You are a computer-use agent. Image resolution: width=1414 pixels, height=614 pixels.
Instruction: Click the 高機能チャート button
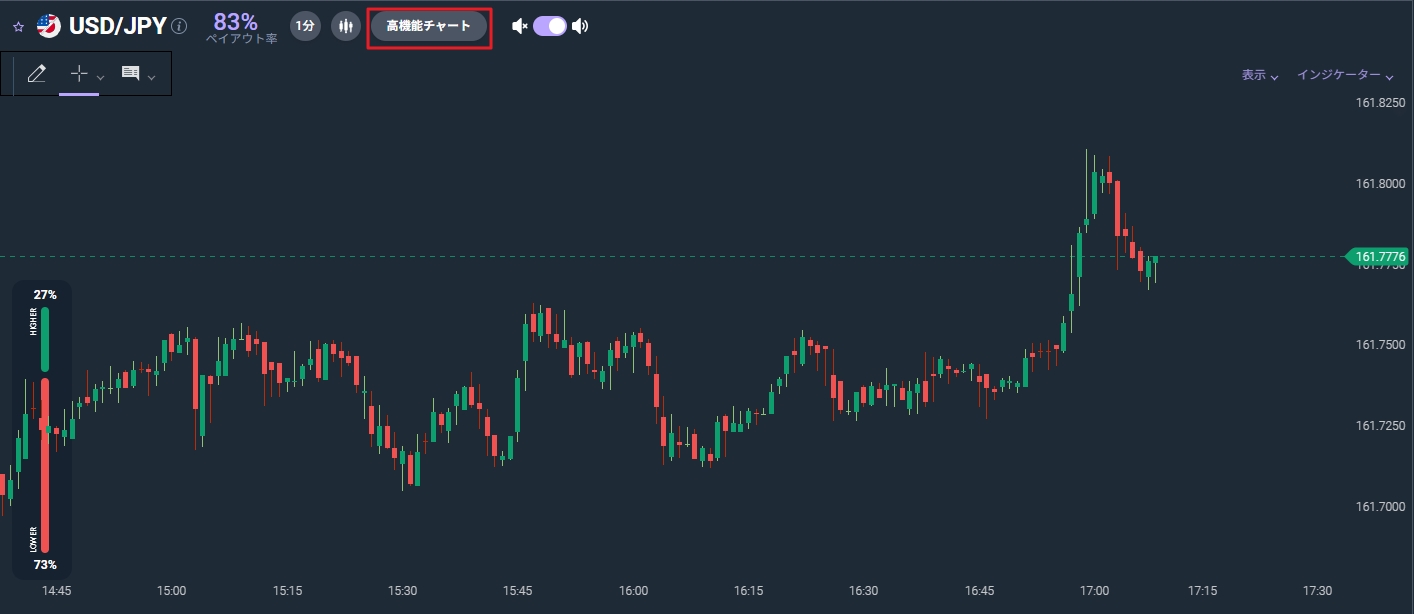tap(429, 26)
